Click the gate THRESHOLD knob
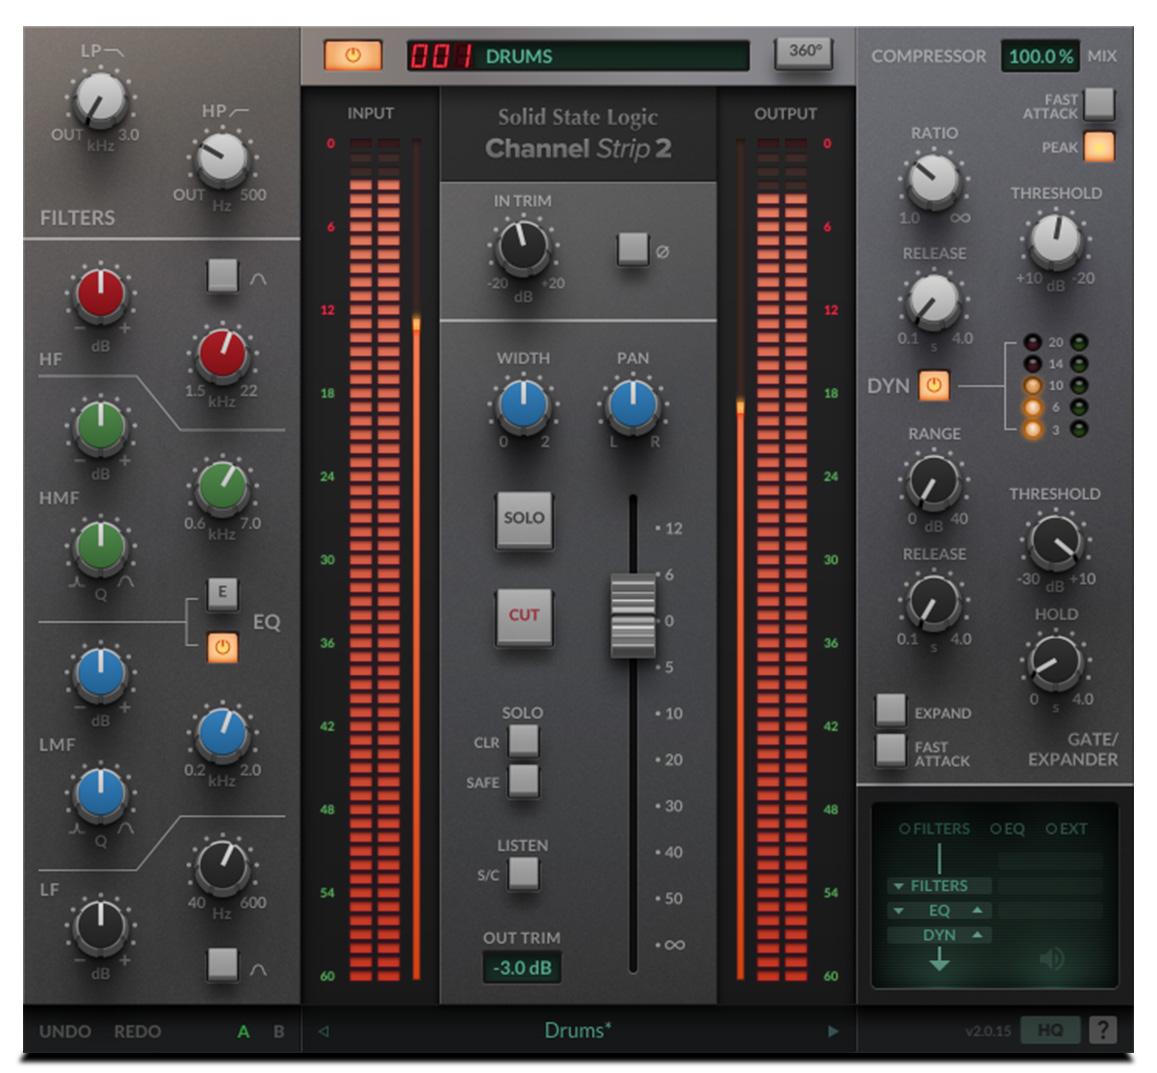Viewport: 1157px width, 1073px height. pyautogui.click(x=1055, y=541)
